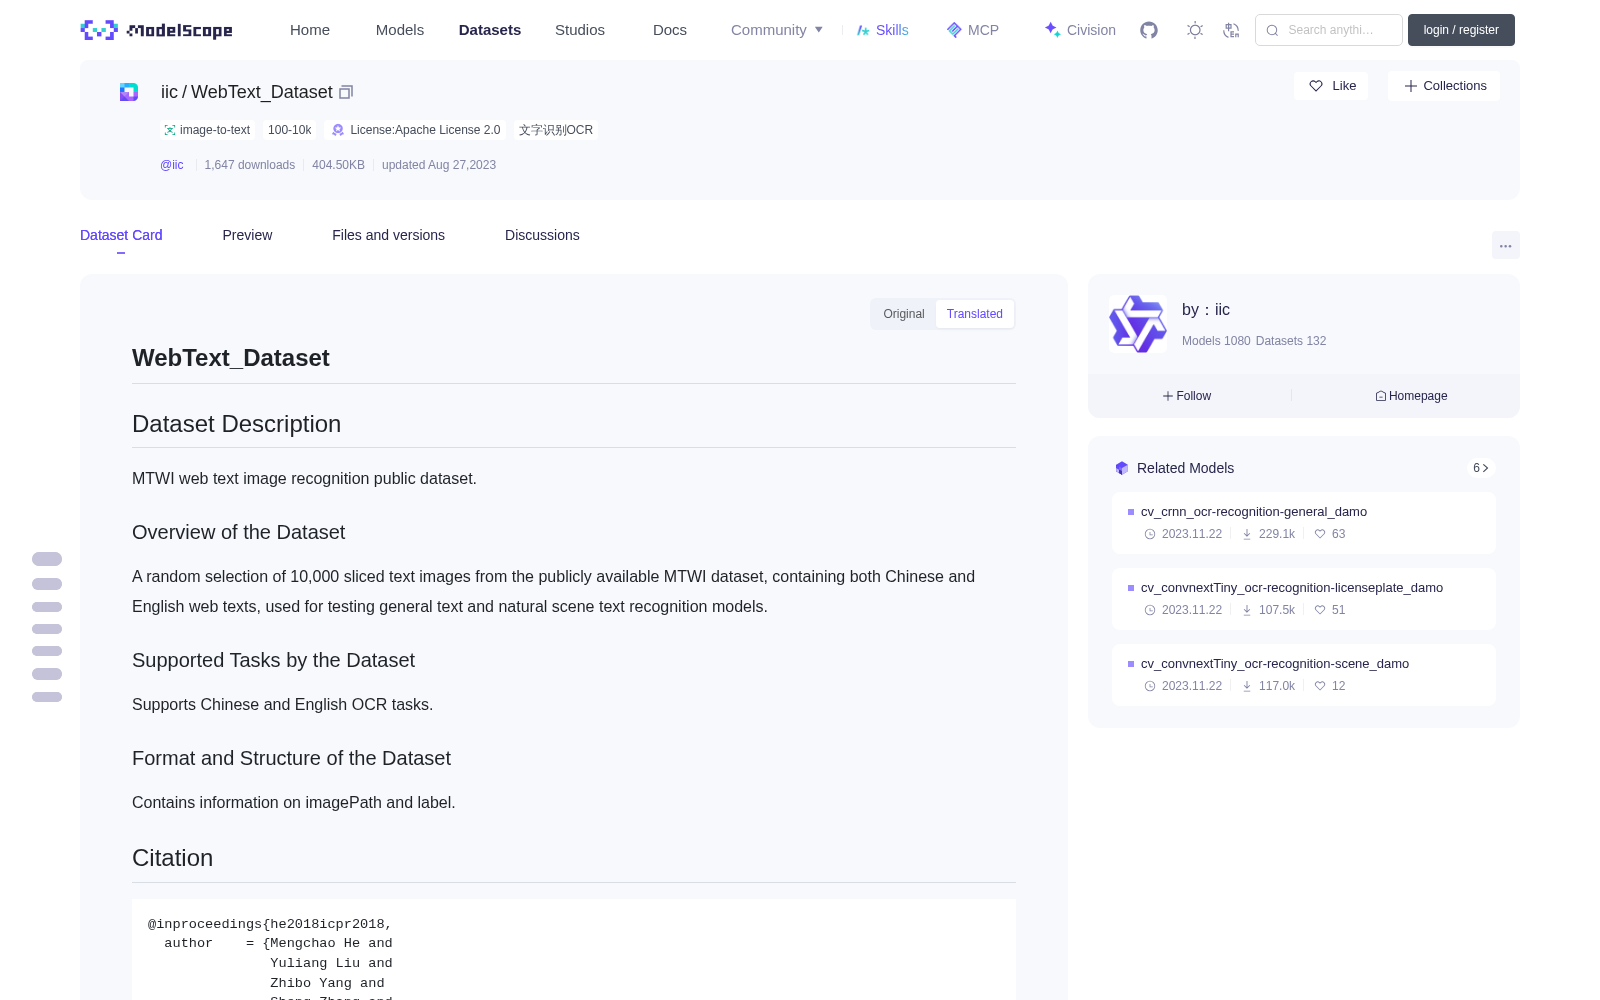The image size is (1600, 1000).
Task: Switch to the Discussions tab
Action: pyautogui.click(x=542, y=235)
